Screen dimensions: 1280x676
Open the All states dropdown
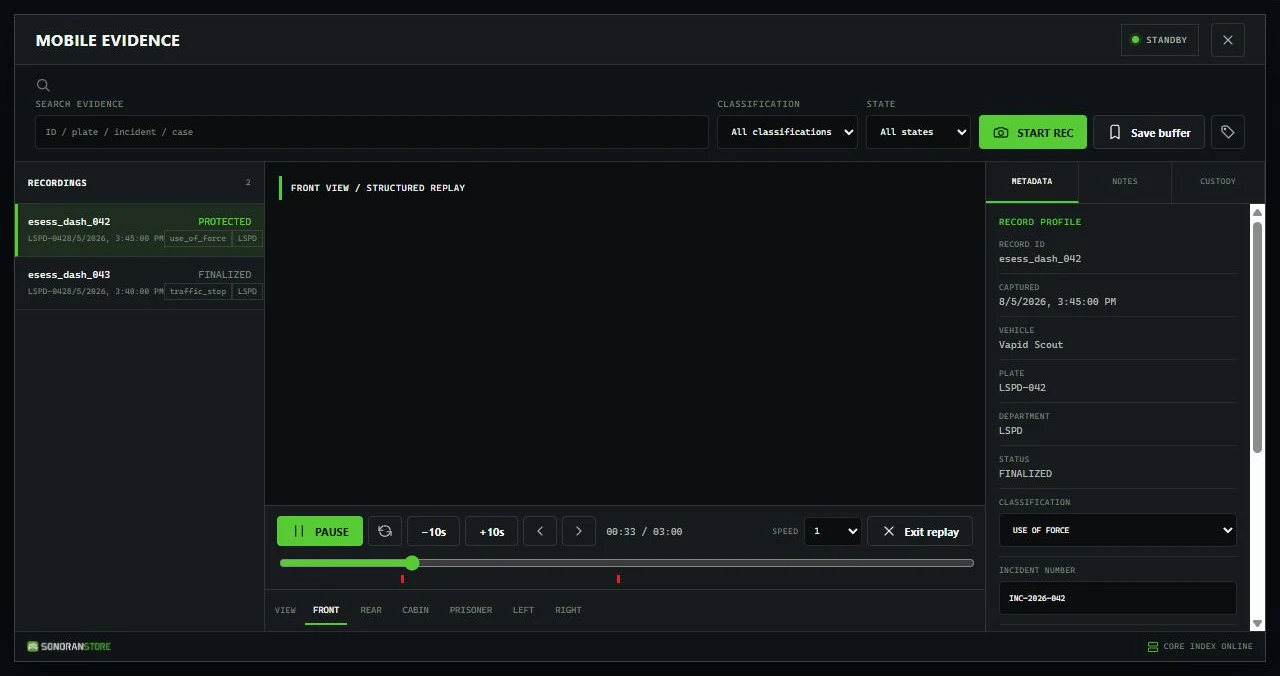coord(918,132)
